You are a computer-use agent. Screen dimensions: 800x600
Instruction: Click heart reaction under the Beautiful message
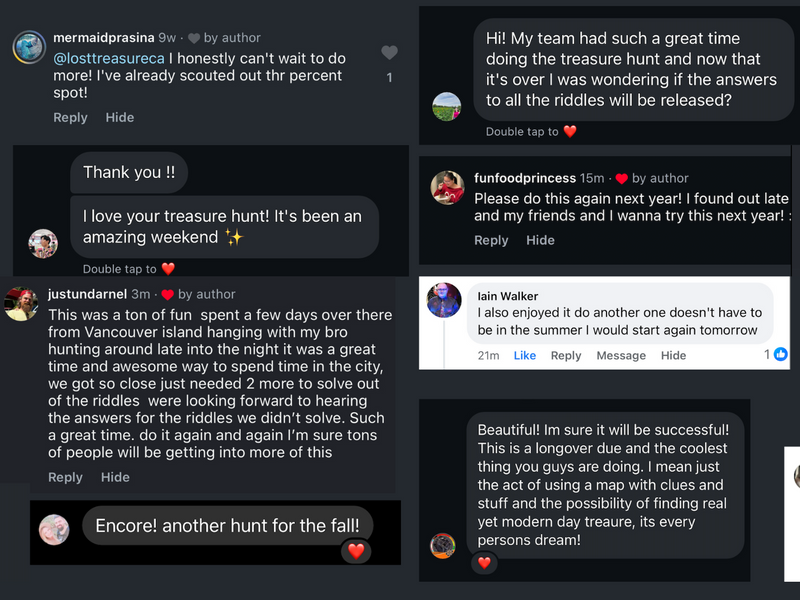pyautogui.click(x=484, y=563)
